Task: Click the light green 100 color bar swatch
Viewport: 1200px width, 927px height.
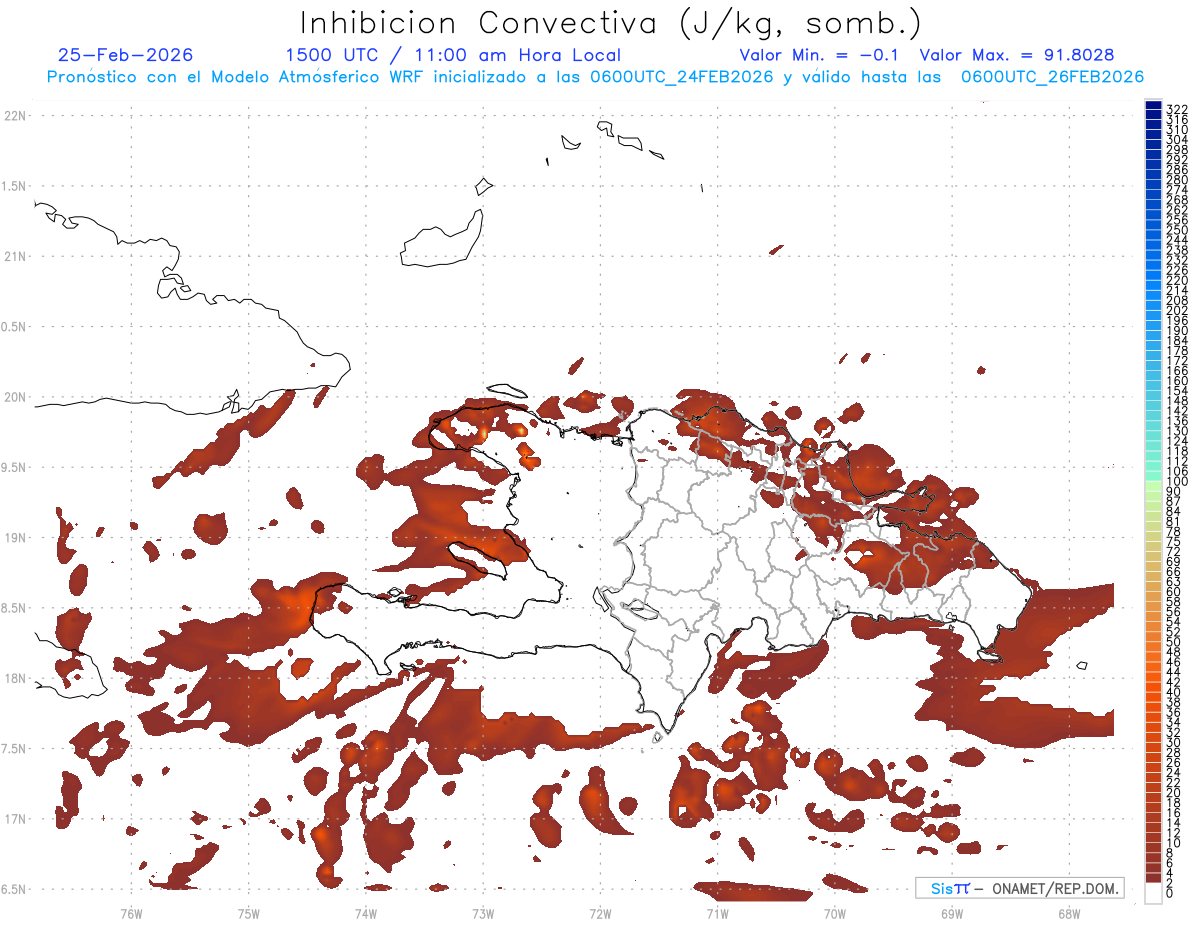Action: 1153,486
